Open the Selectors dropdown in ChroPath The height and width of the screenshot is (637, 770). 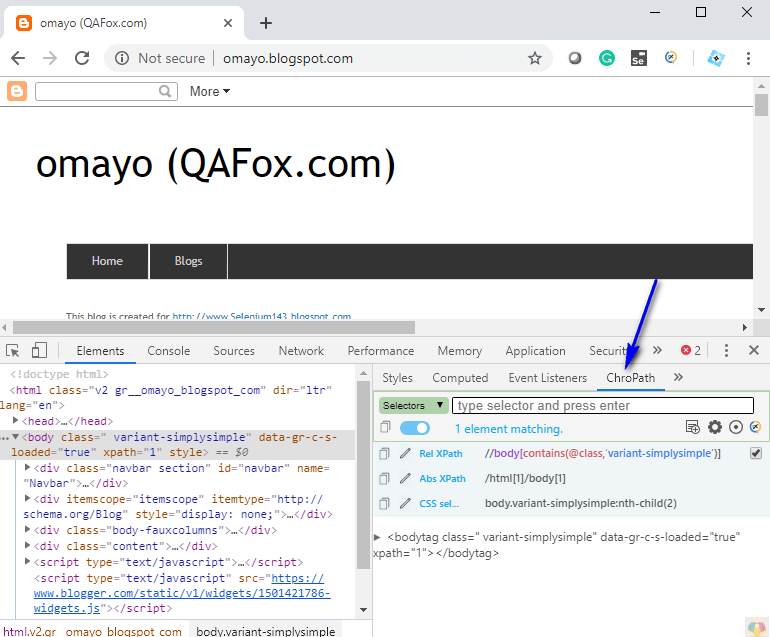413,406
